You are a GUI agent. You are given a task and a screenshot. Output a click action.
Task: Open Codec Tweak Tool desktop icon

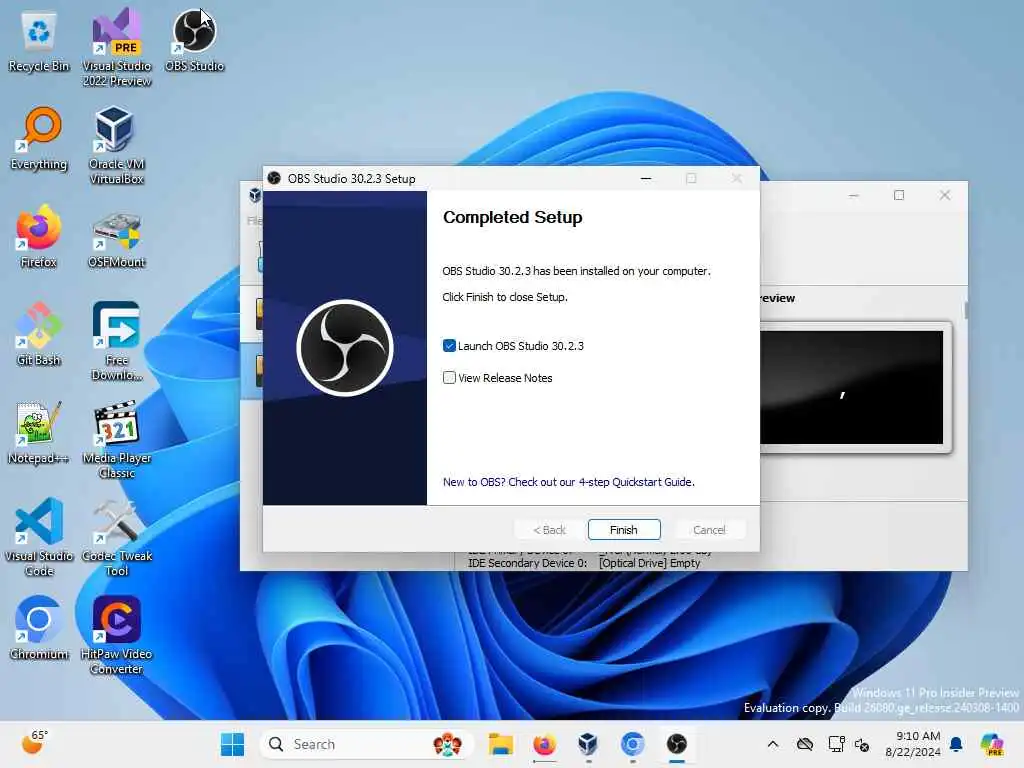click(x=117, y=537)
